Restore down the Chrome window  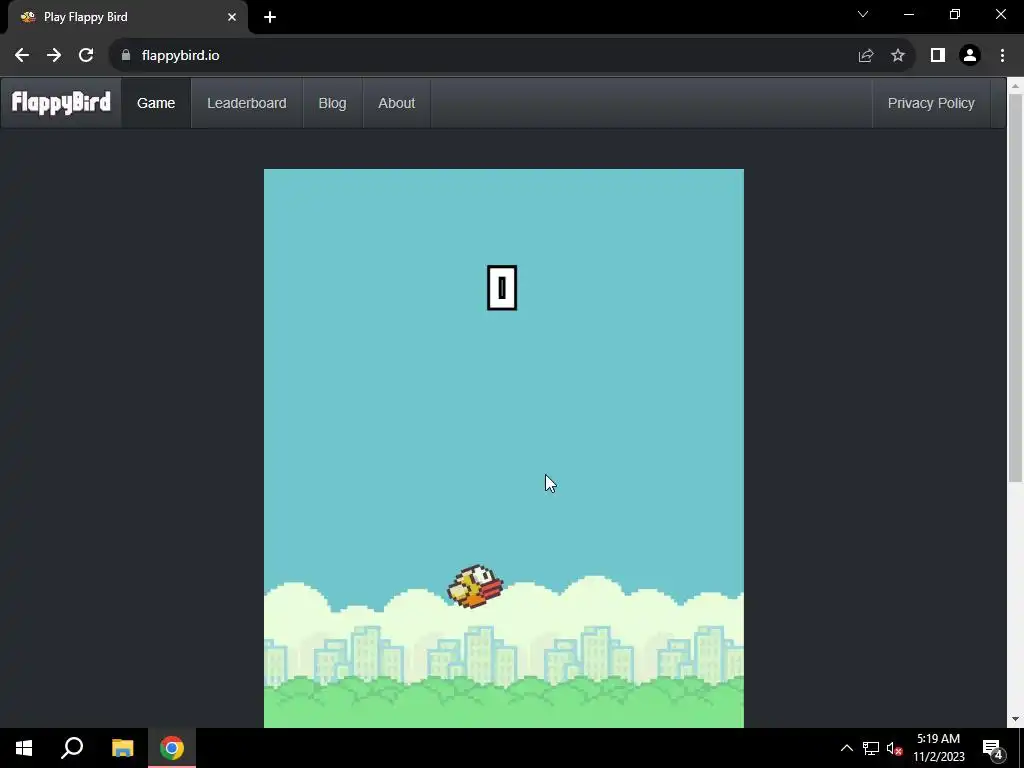point(955,14)
